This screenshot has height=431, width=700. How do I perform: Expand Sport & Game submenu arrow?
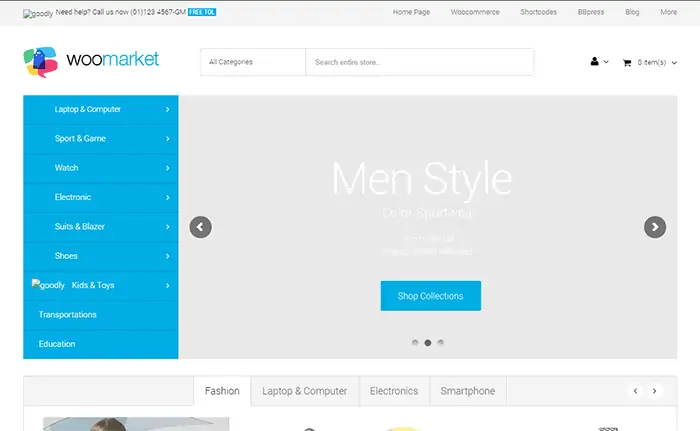pyautogui.click(x=167, y=139)
